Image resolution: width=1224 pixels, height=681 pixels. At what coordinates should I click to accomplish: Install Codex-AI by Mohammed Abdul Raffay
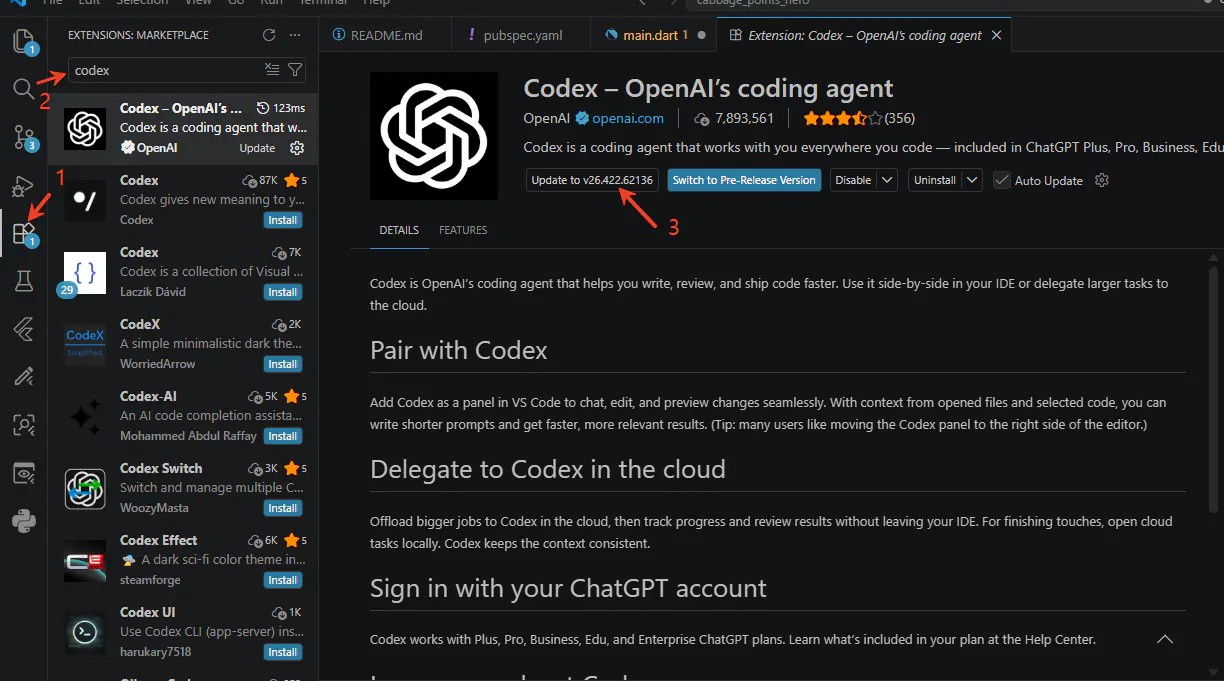click(283, 436)
